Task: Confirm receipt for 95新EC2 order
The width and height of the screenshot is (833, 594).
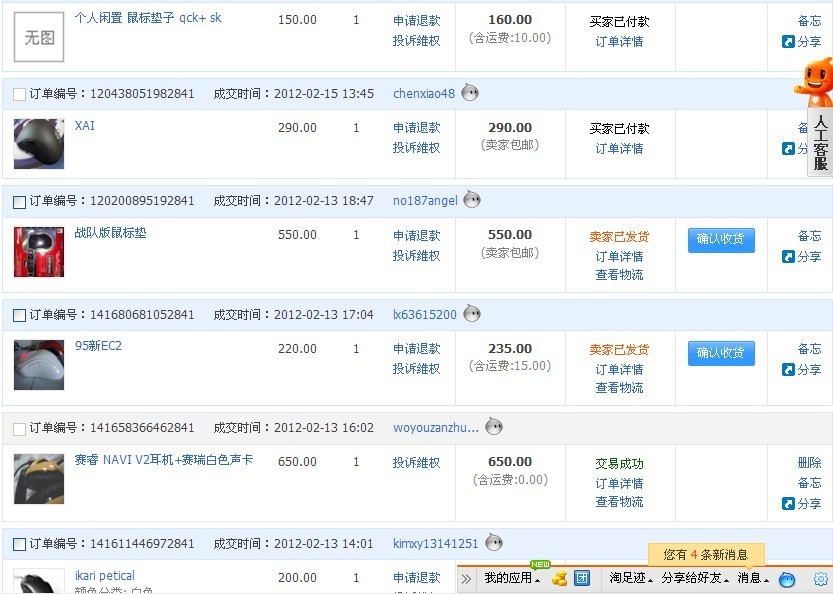Action: point(721,353)
